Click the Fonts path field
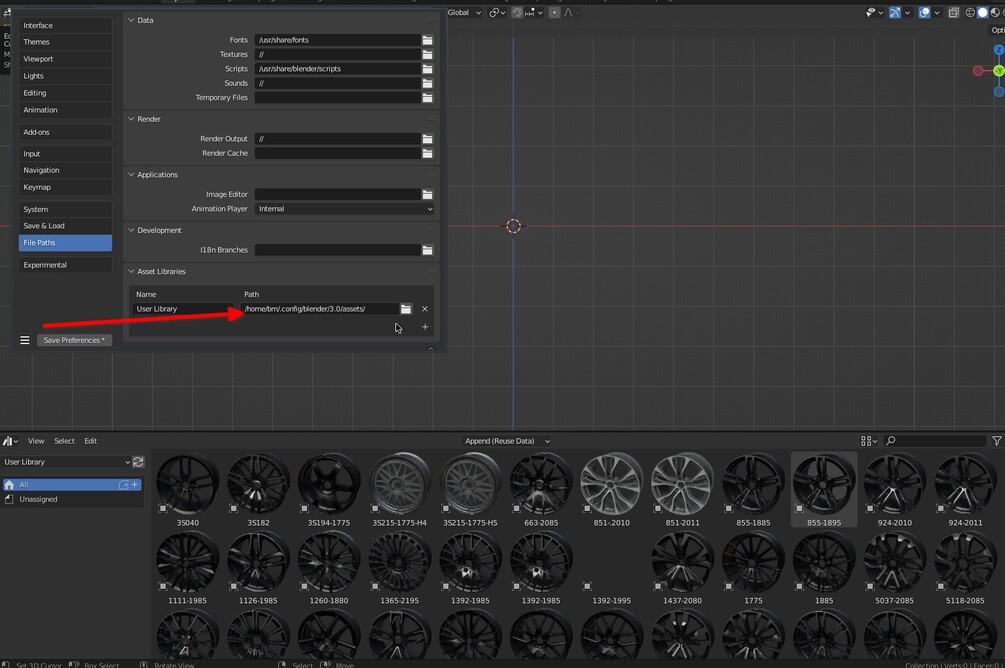Screen dimensions: 1005x668 coord(337,40)
